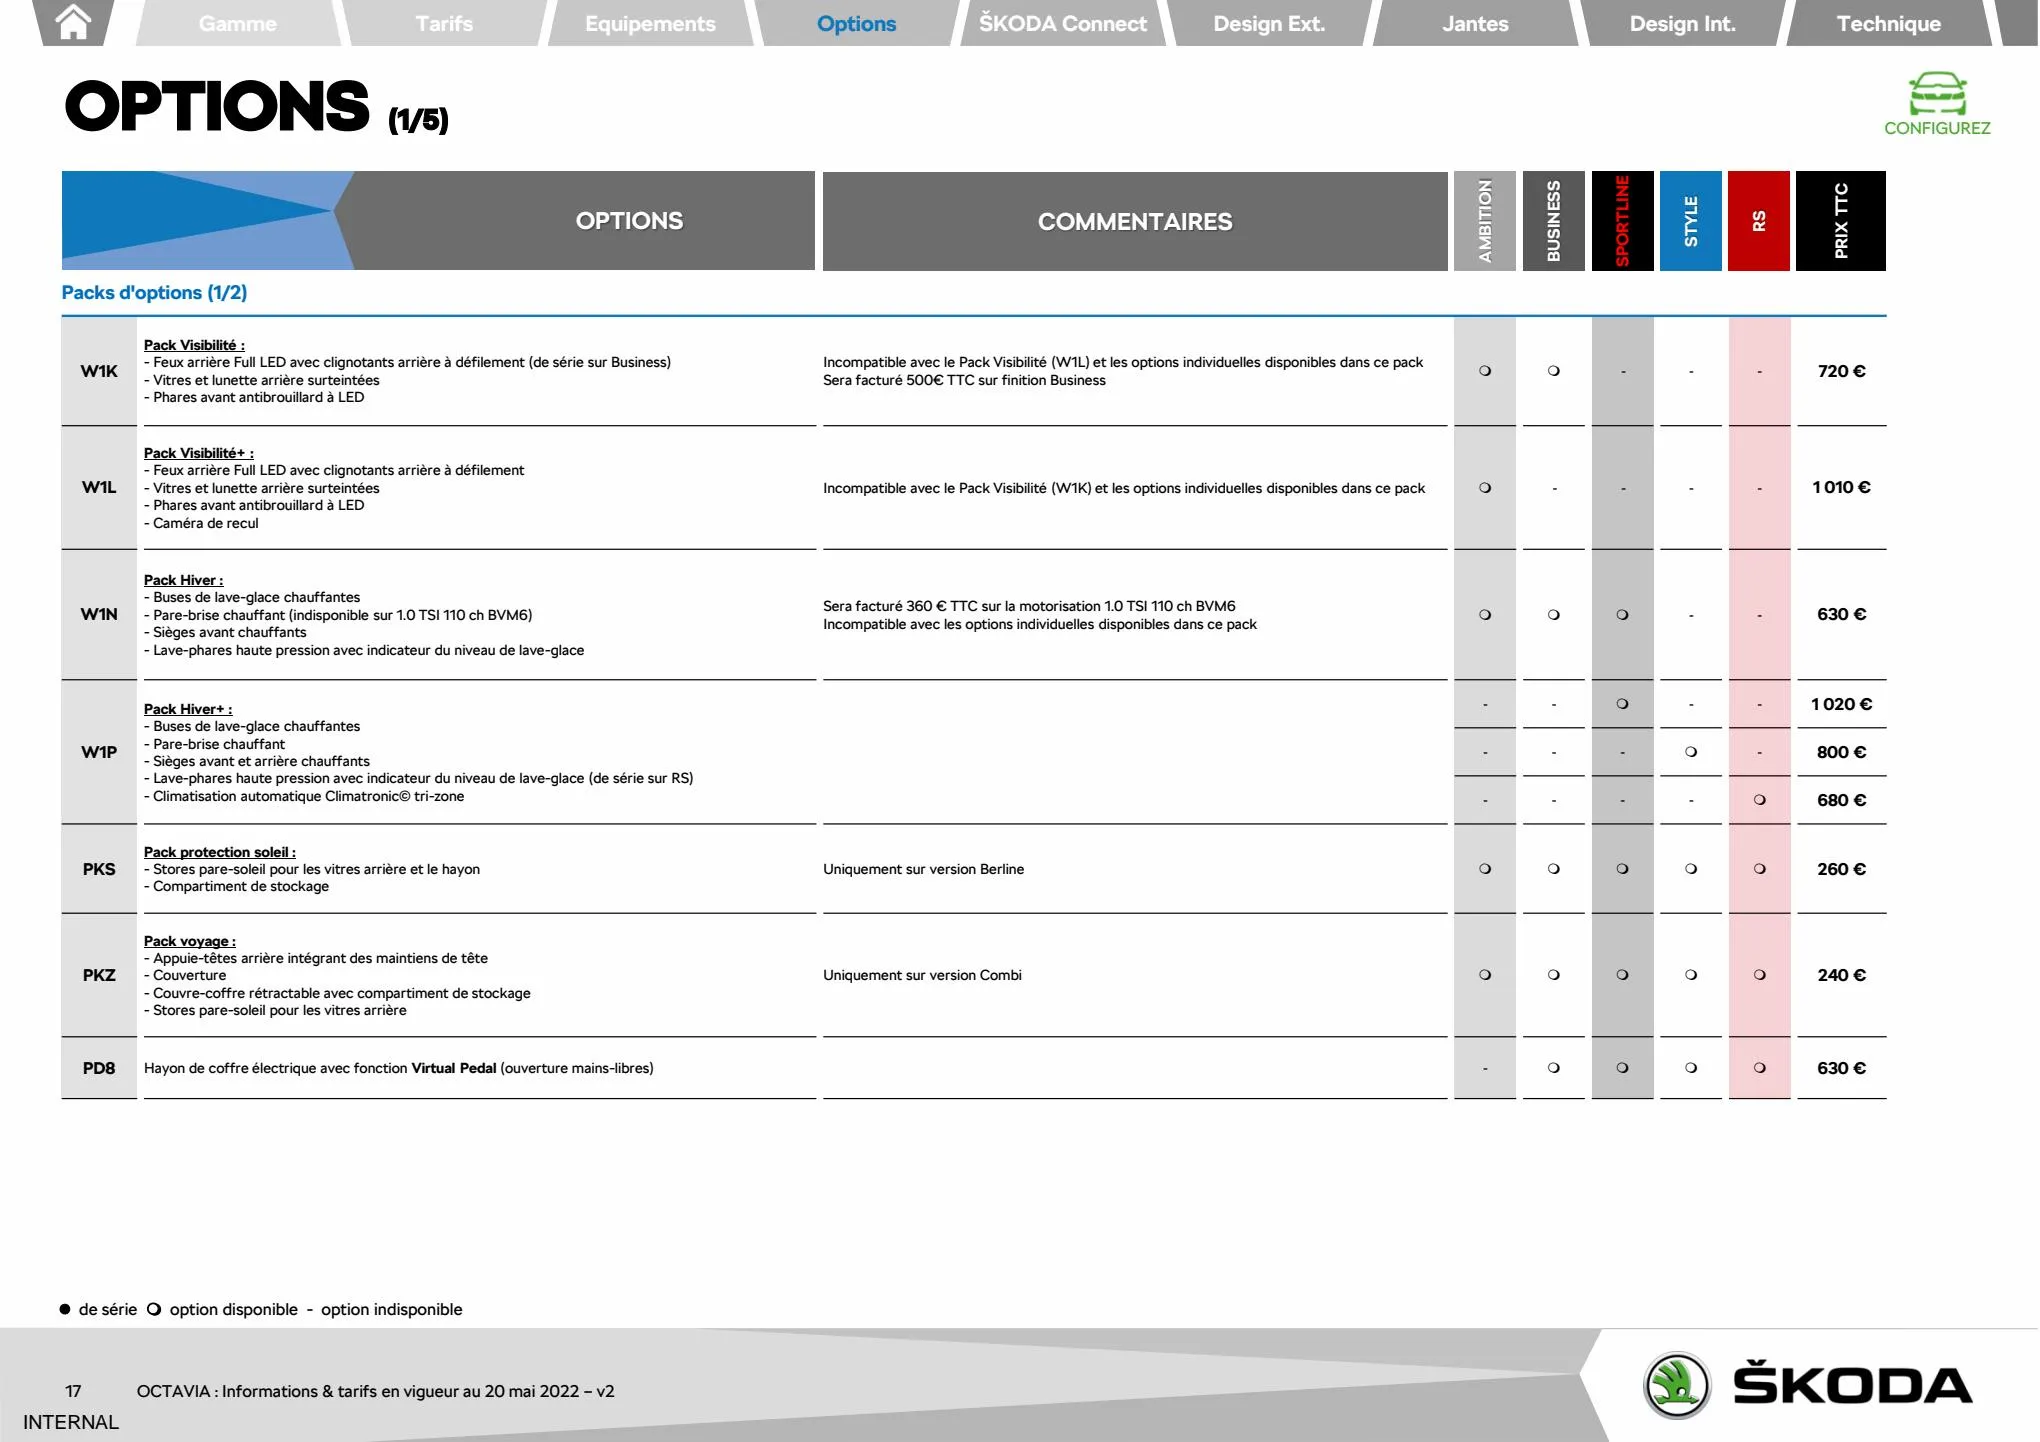
Task: Click the page number 17
Action: (73, 1391)
